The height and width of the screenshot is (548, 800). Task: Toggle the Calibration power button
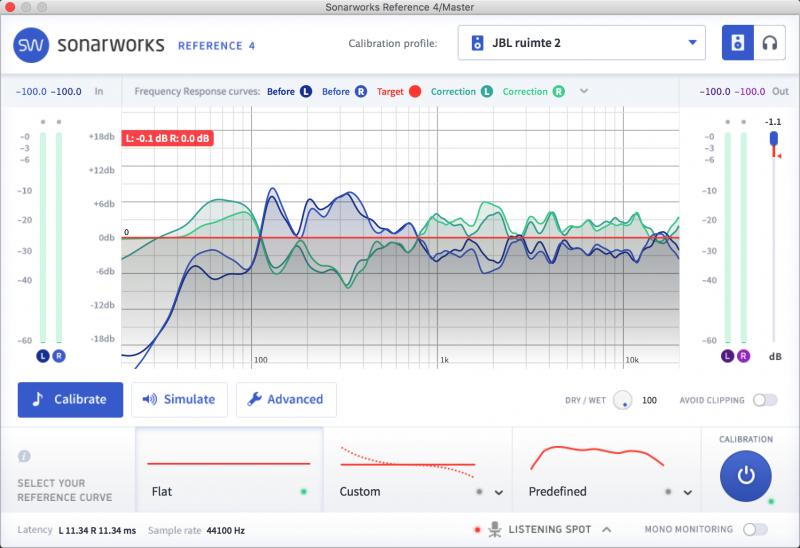[x=745, y=476]
